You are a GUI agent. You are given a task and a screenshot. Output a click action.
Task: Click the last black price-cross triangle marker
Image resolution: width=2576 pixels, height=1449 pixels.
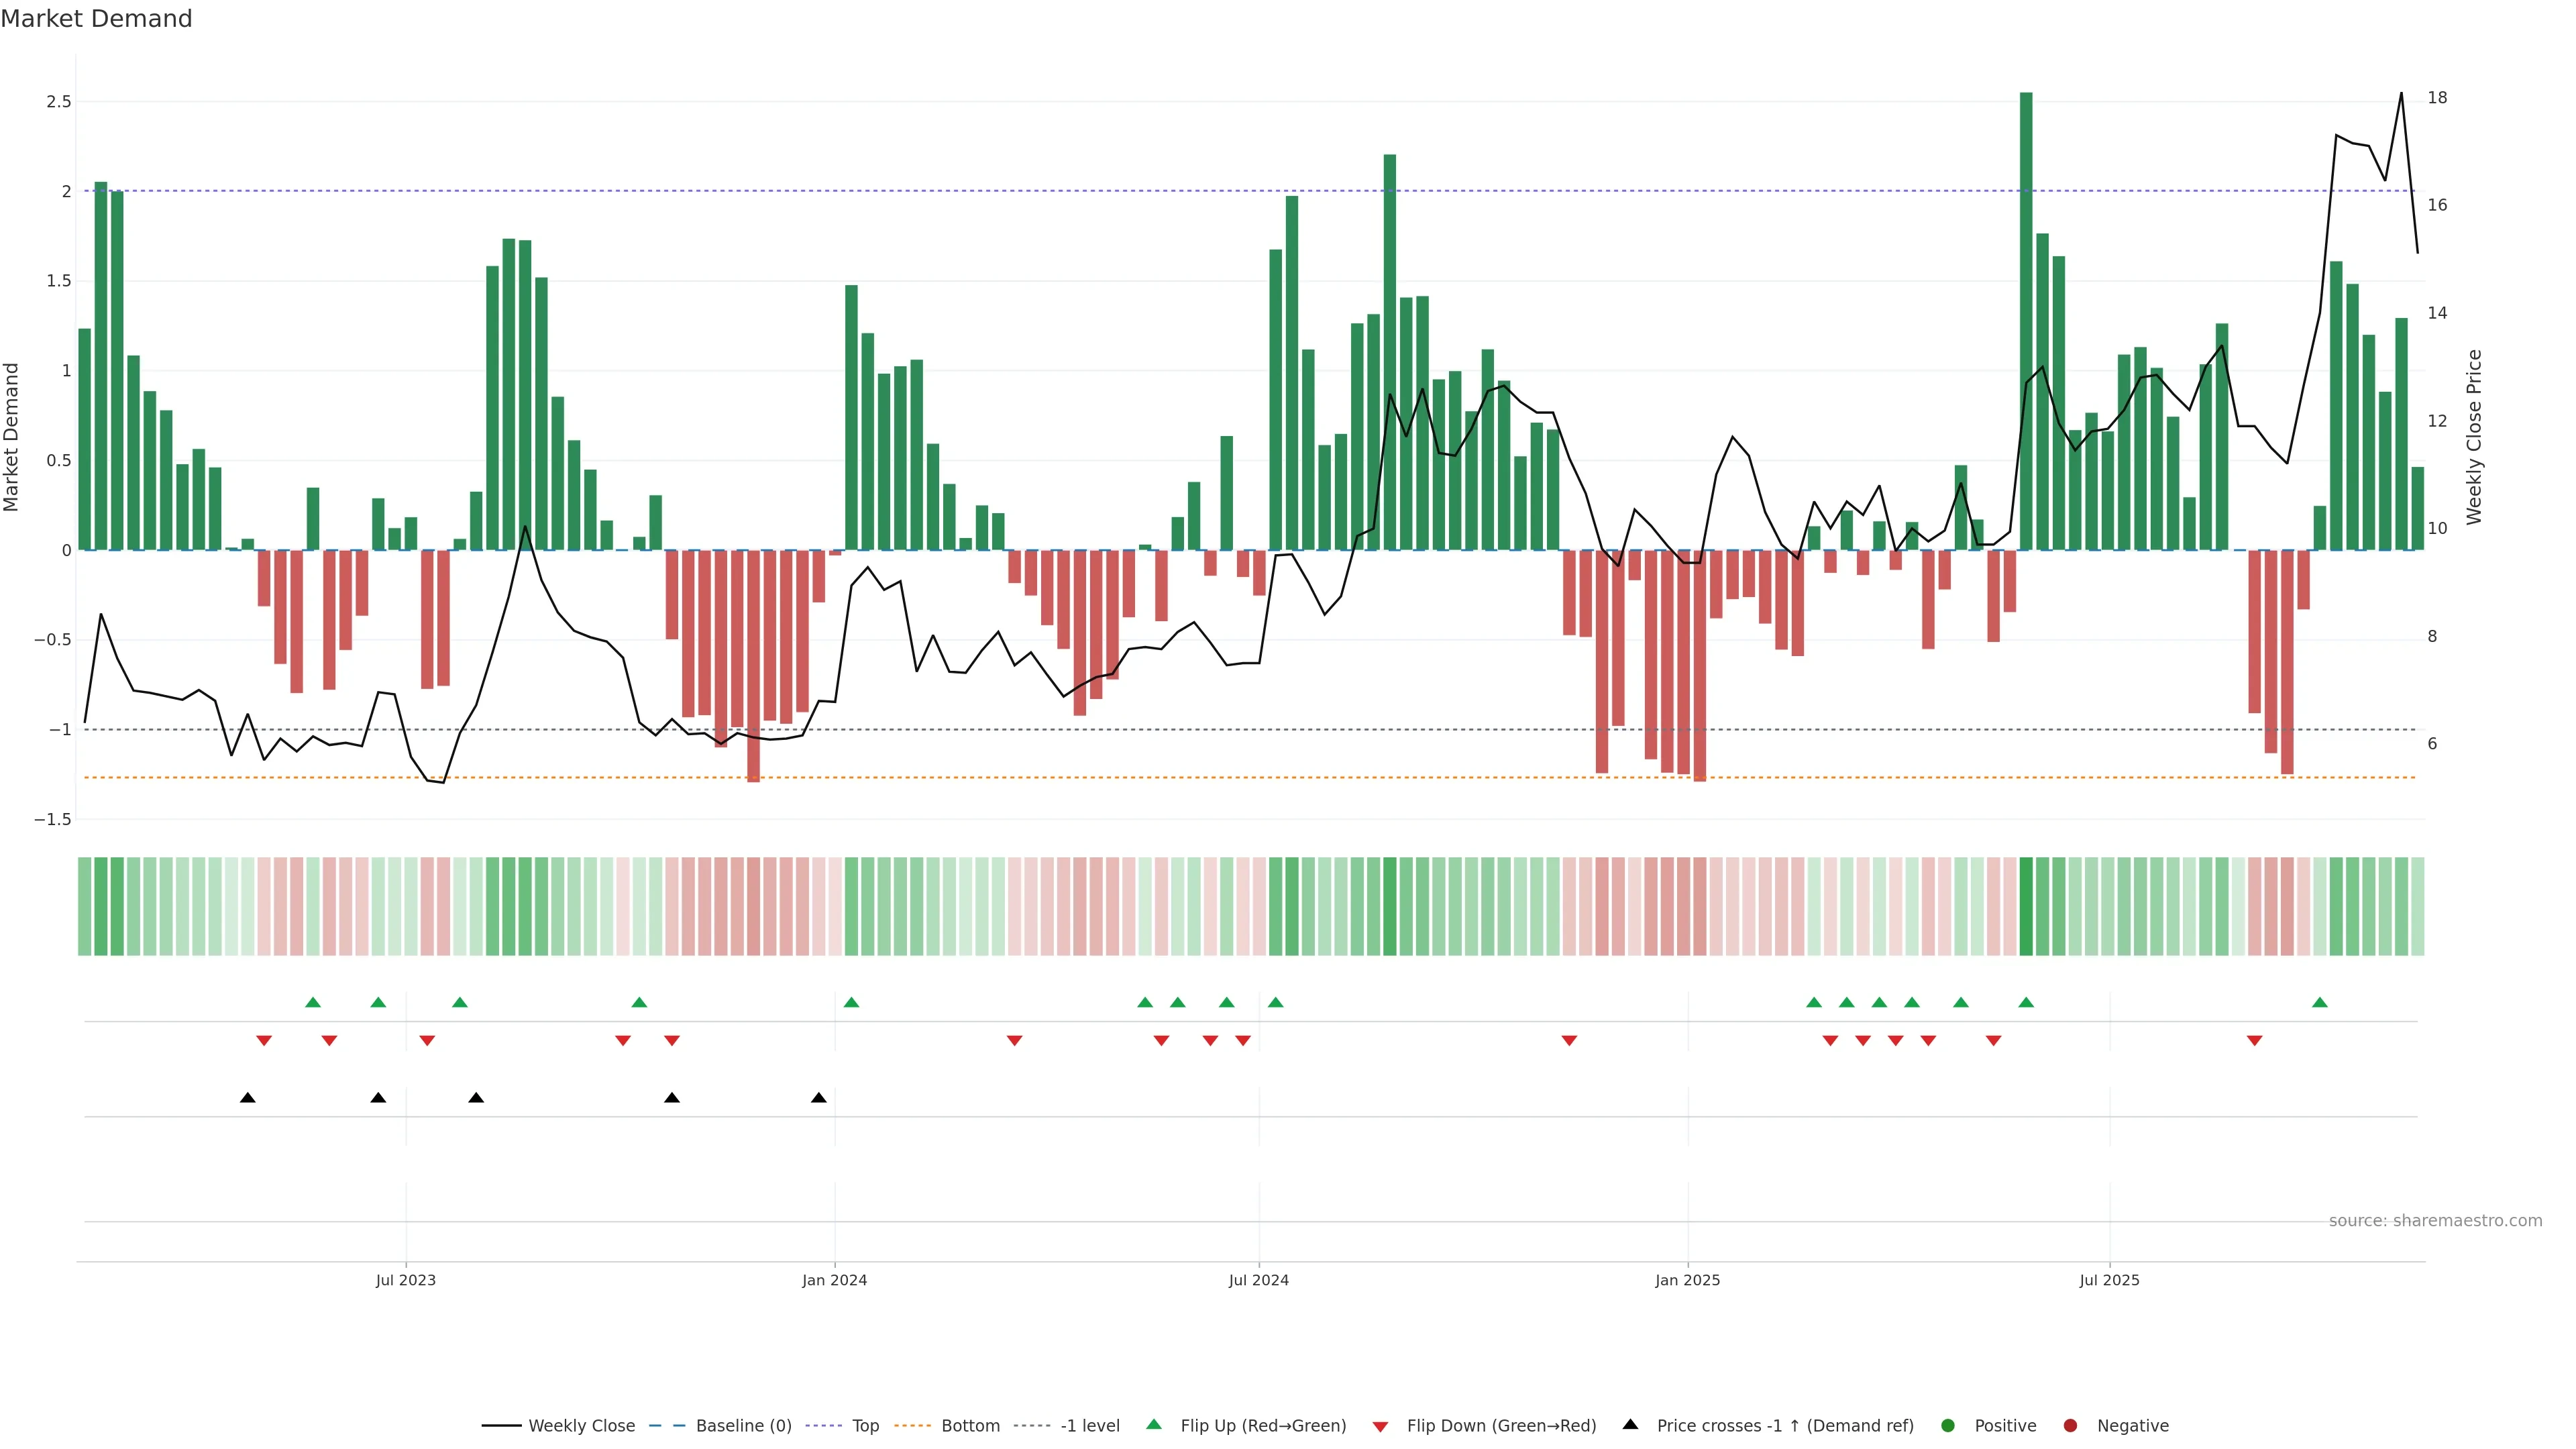click(x=819, y=1098)
